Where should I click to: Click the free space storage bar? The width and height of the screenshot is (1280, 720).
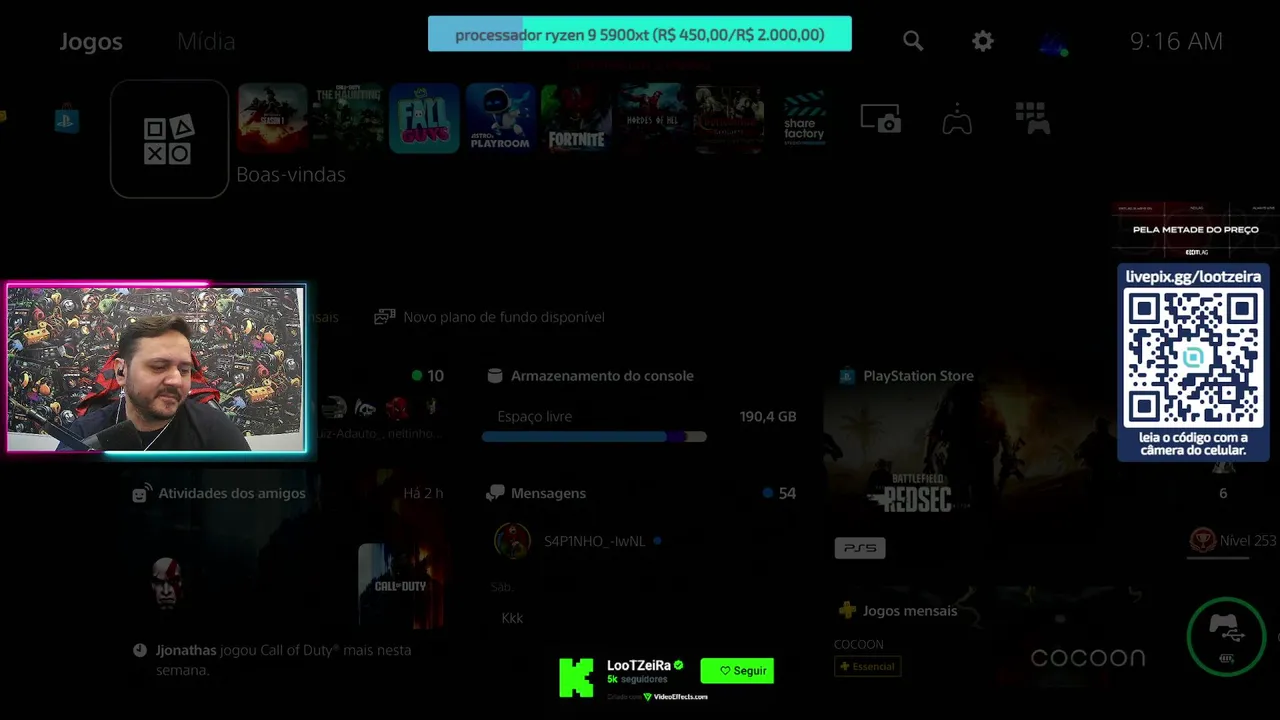coord(594,437)
